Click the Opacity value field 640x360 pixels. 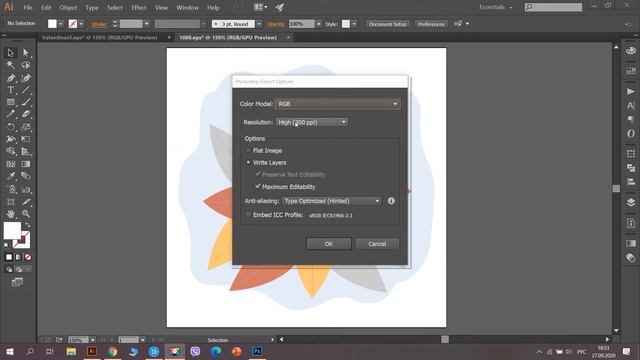click(302, 24)
